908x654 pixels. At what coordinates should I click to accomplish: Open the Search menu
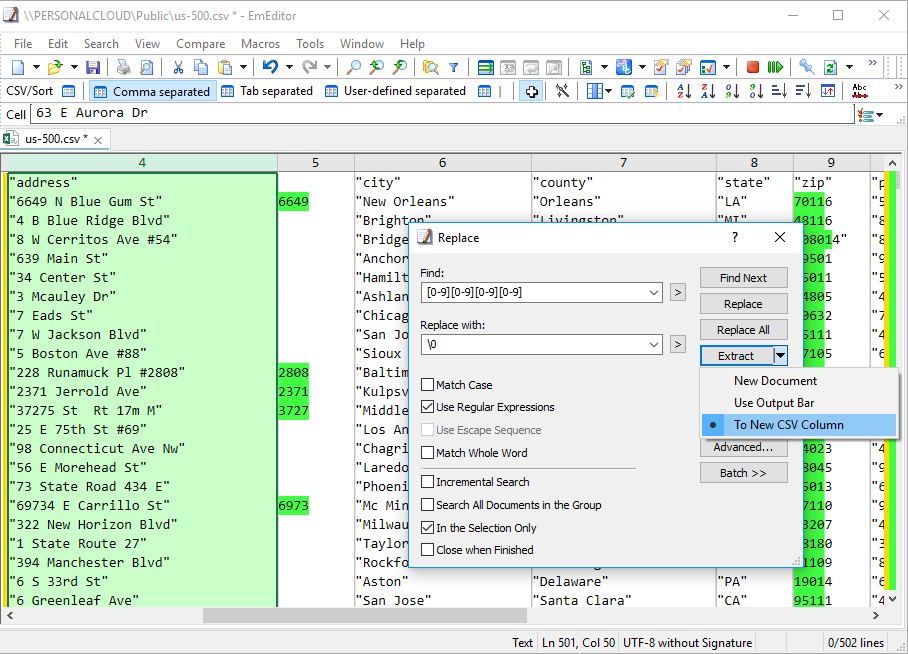point(101,44)
